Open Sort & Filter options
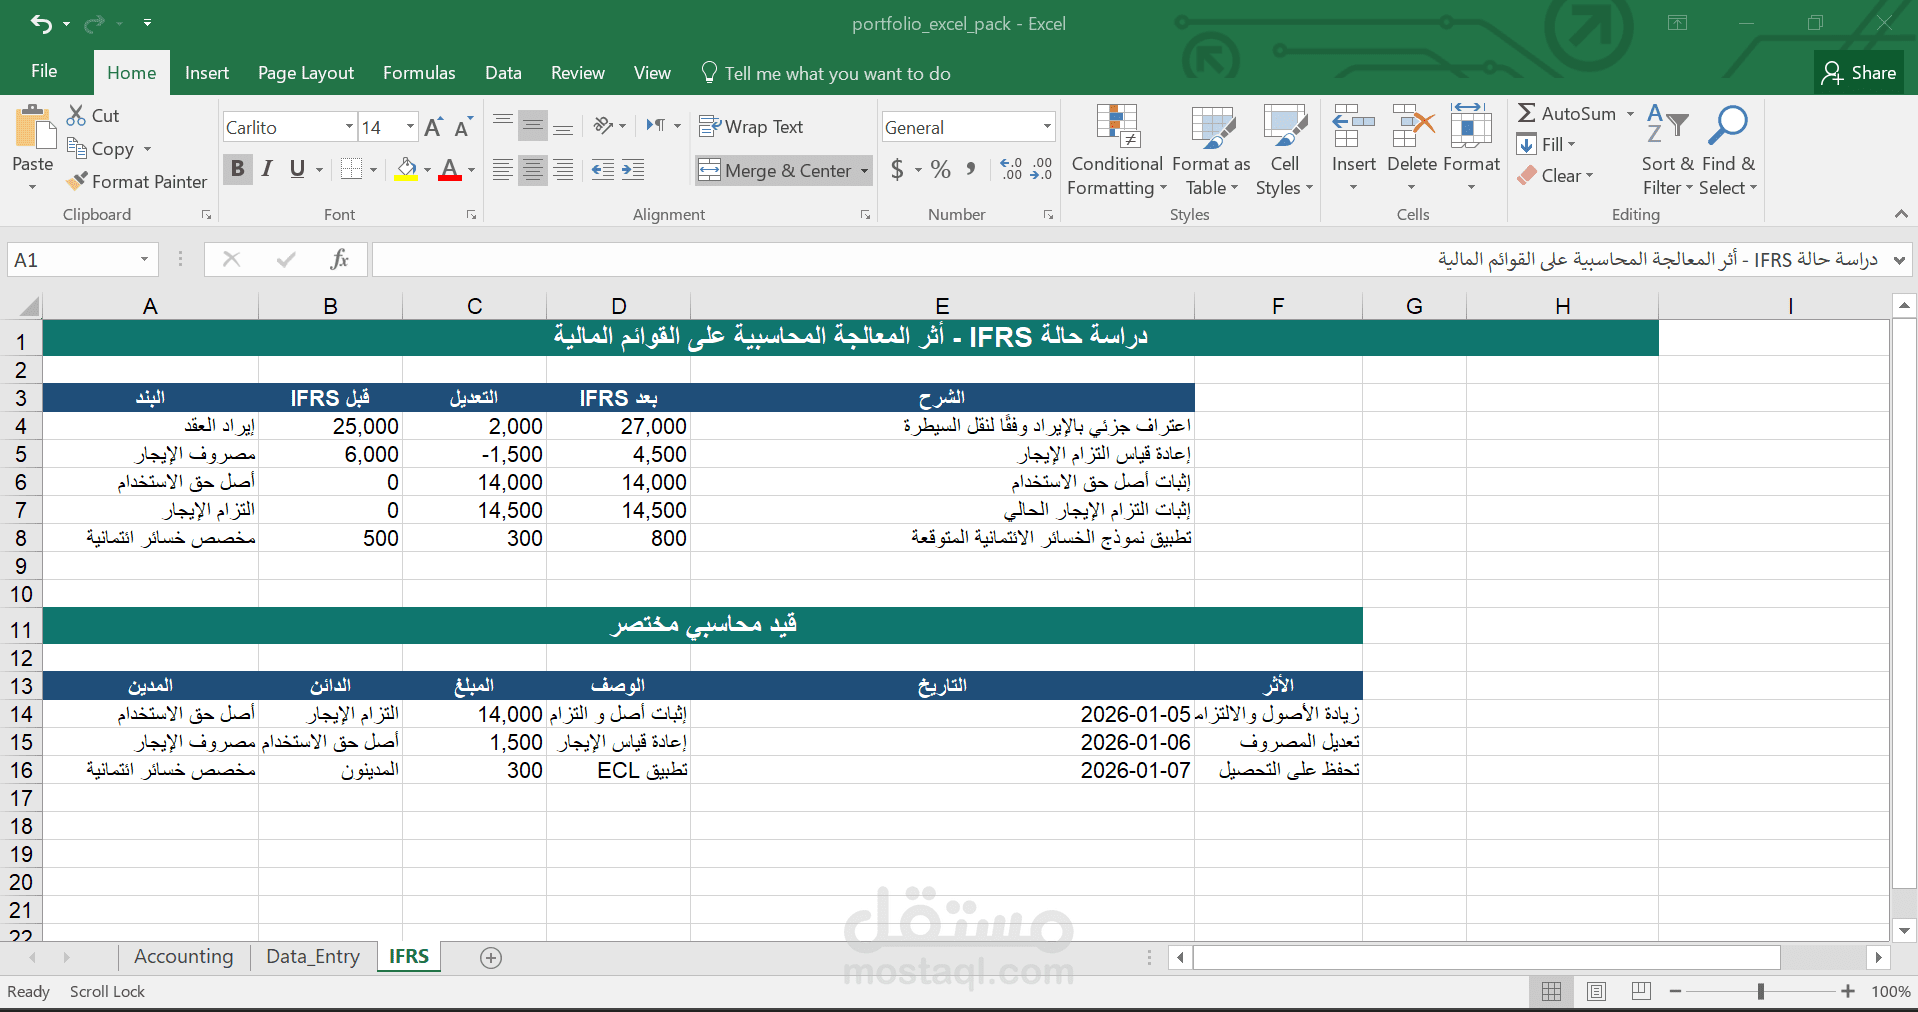This screenshot has height=1012, width=1918. point(1667,151)
